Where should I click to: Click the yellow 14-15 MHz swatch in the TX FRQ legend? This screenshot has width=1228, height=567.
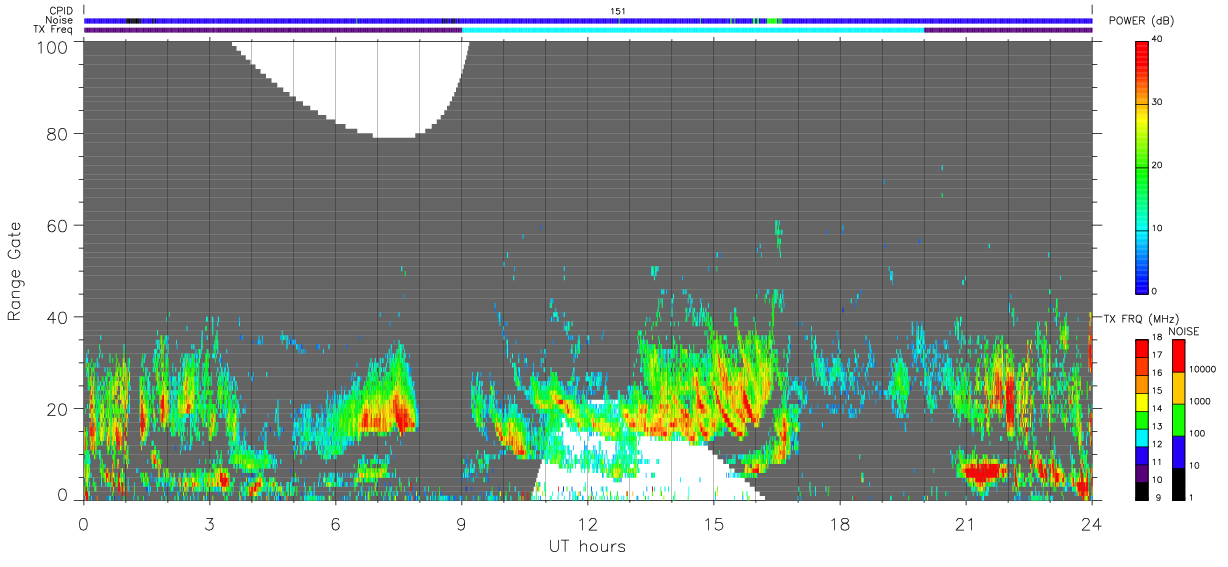1142,401
